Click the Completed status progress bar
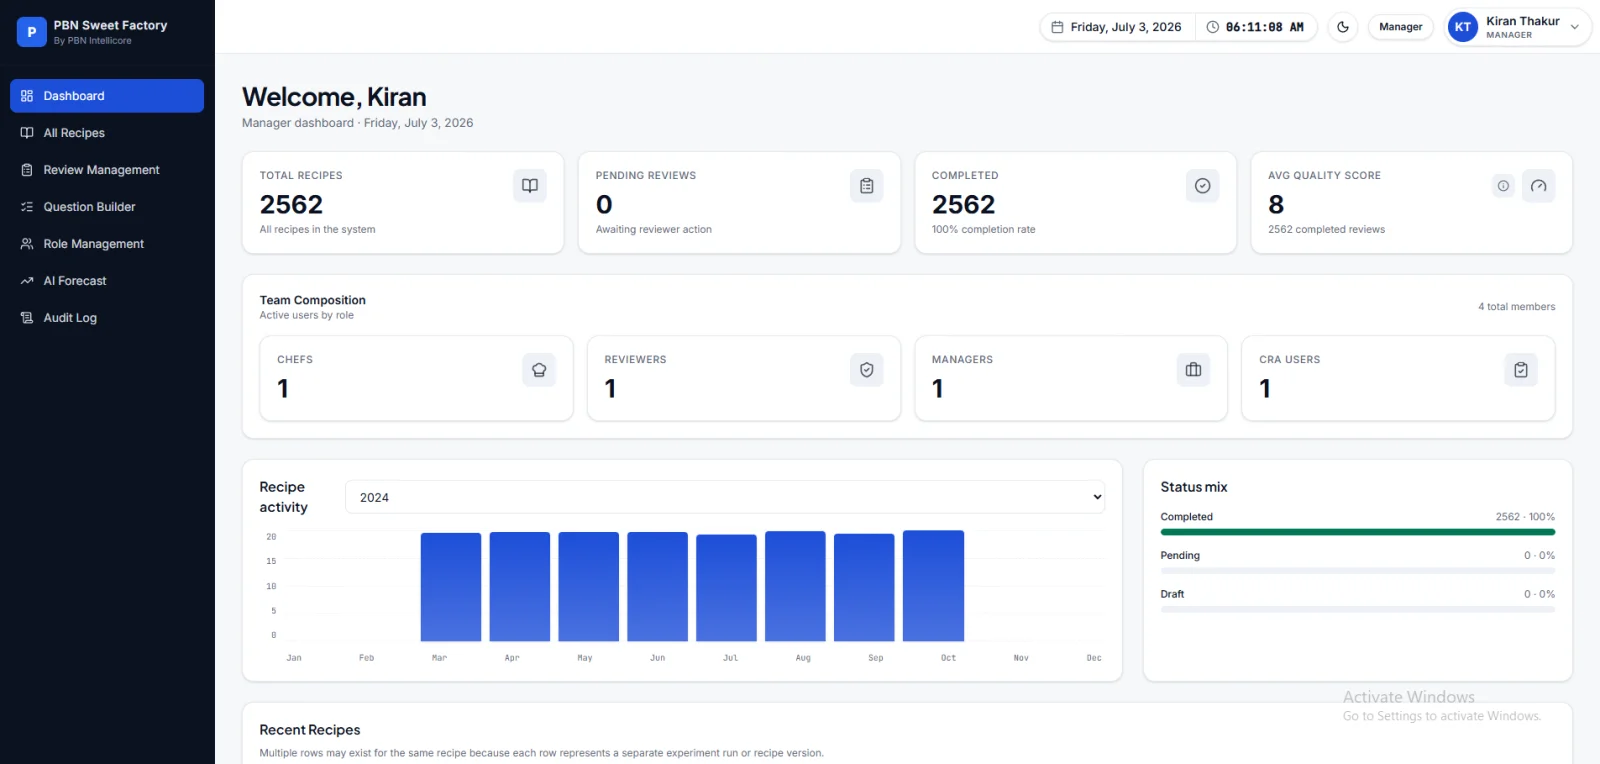The width and height of the screenshot is (1600, 764). pos(1358,532)
